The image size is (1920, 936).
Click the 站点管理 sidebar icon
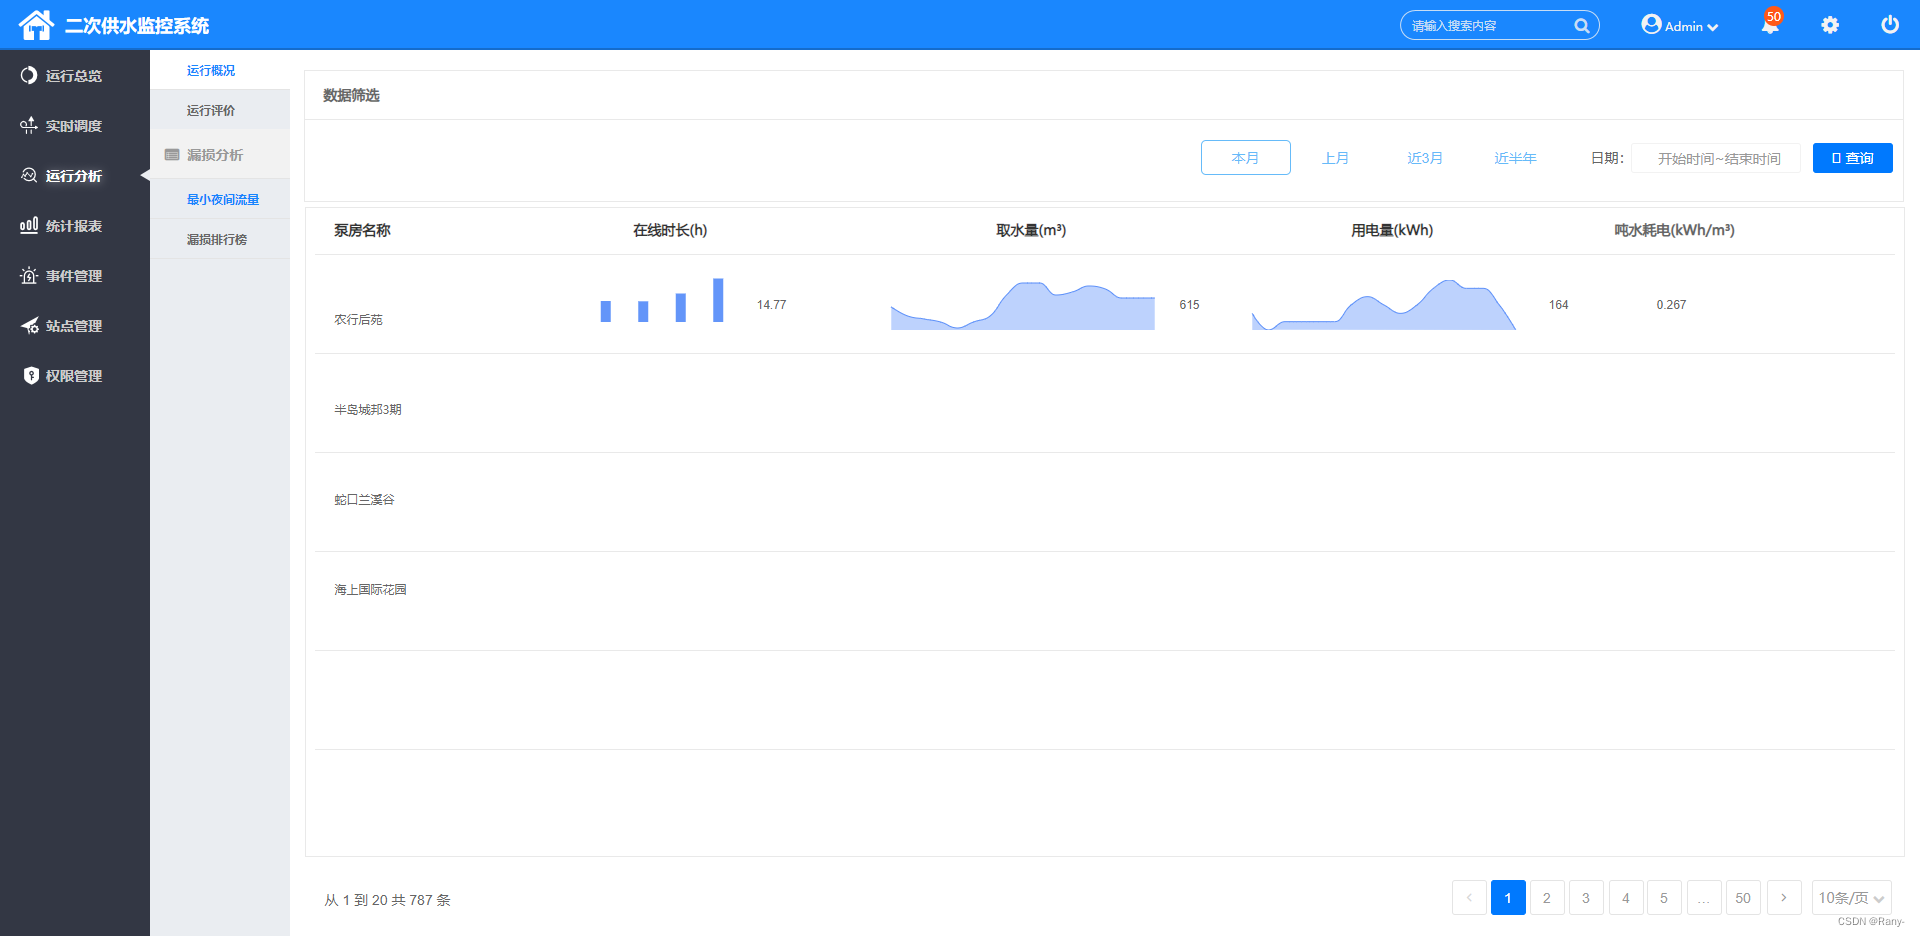[x=29, y=325]
